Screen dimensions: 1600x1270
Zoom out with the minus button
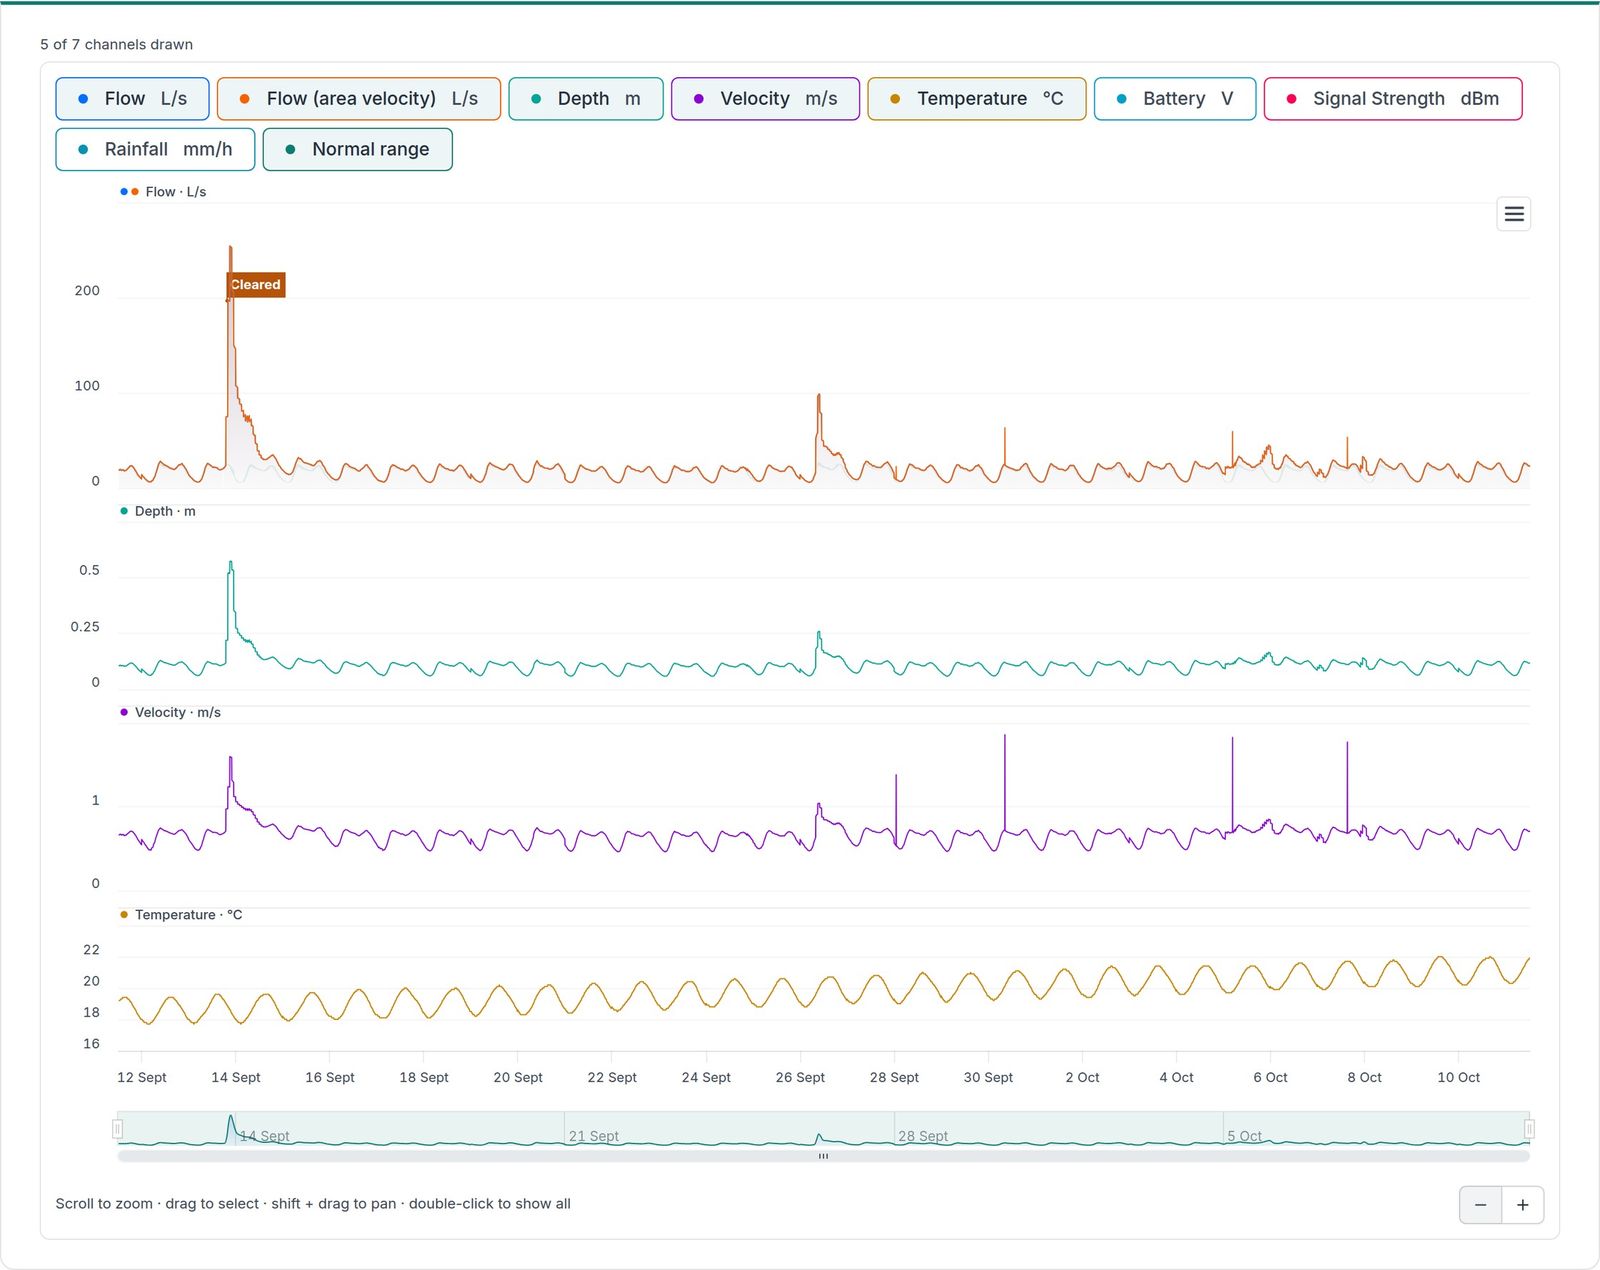[x=1480, y=1205]
